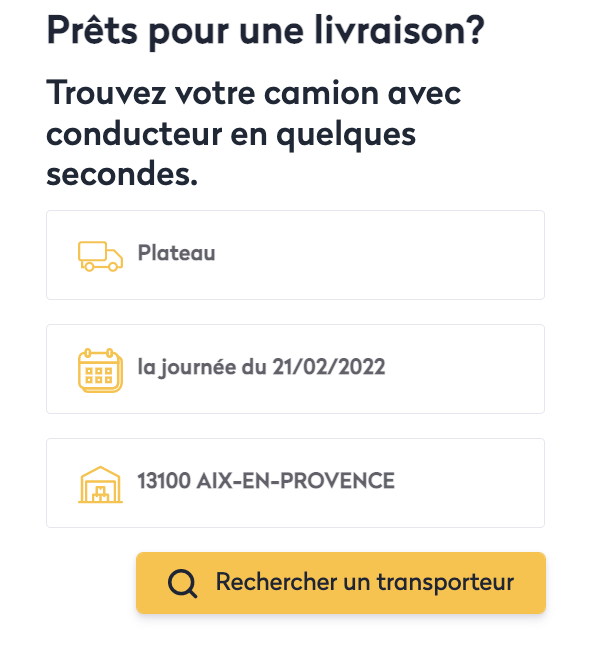Open the Plateau vehicle type selector
Viewport: 602px width, 654px height.
(295, 255)
